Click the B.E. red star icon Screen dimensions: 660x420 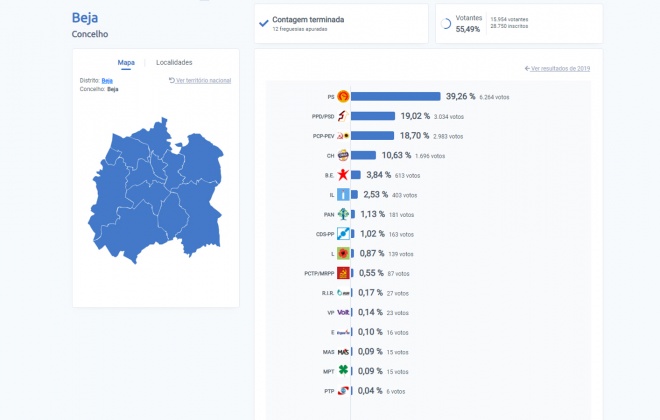click(x=343, y=175)
